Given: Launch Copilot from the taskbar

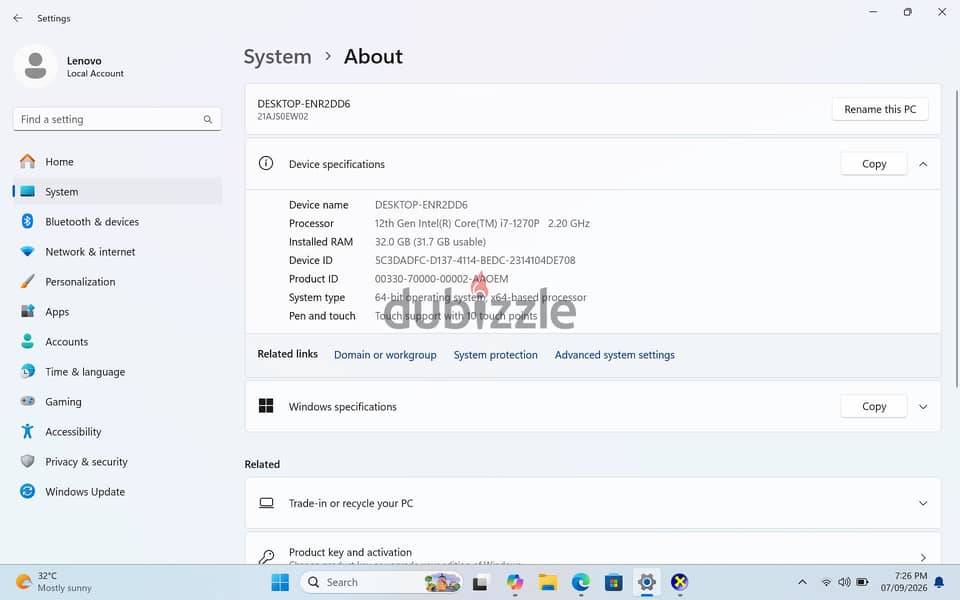Looking at the screenshot, I should coord(515,582).
